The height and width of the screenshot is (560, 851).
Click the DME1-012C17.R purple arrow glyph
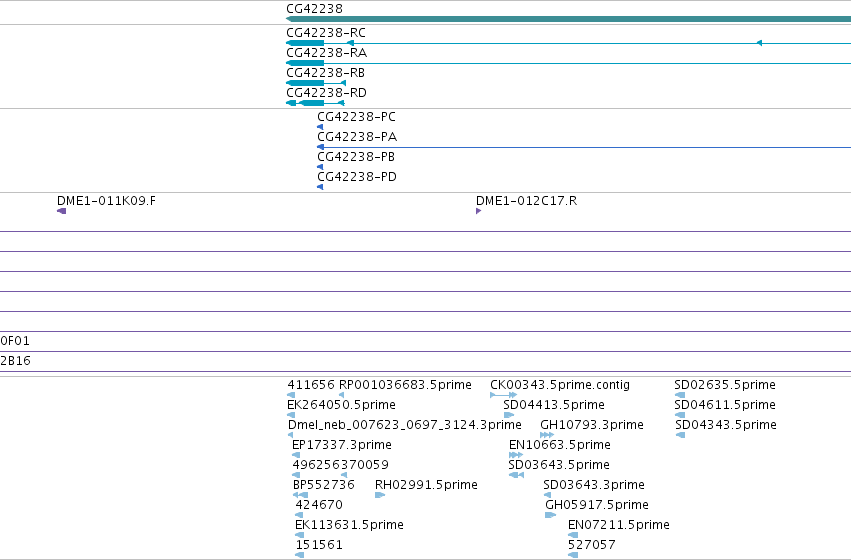tap(479, 211)
